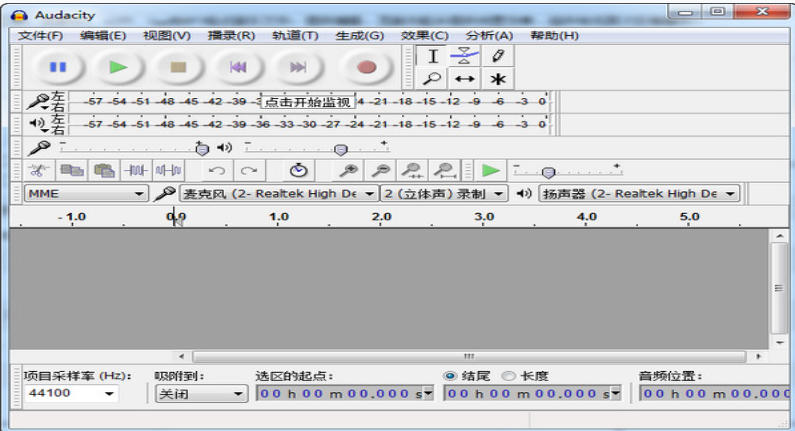
Task: Open the 效果(C) menu
Action: coord(424,35)
